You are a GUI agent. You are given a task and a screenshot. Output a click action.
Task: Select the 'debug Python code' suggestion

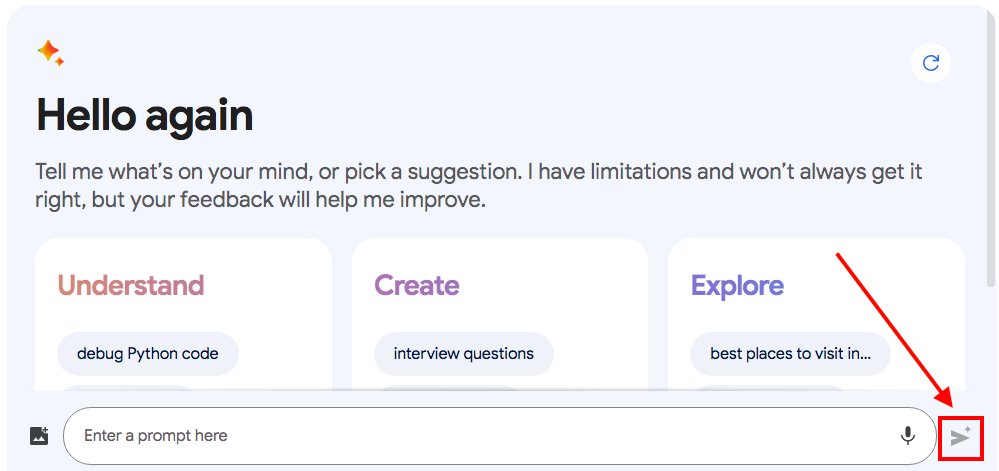[x=148, y=353]
